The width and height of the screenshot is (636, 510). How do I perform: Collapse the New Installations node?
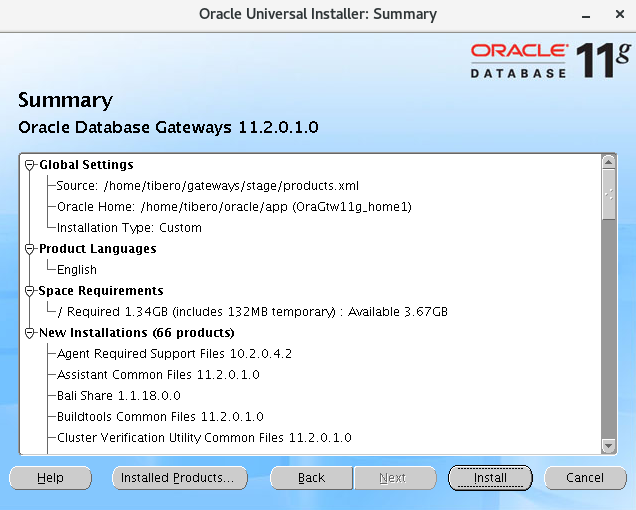[29, 333]
